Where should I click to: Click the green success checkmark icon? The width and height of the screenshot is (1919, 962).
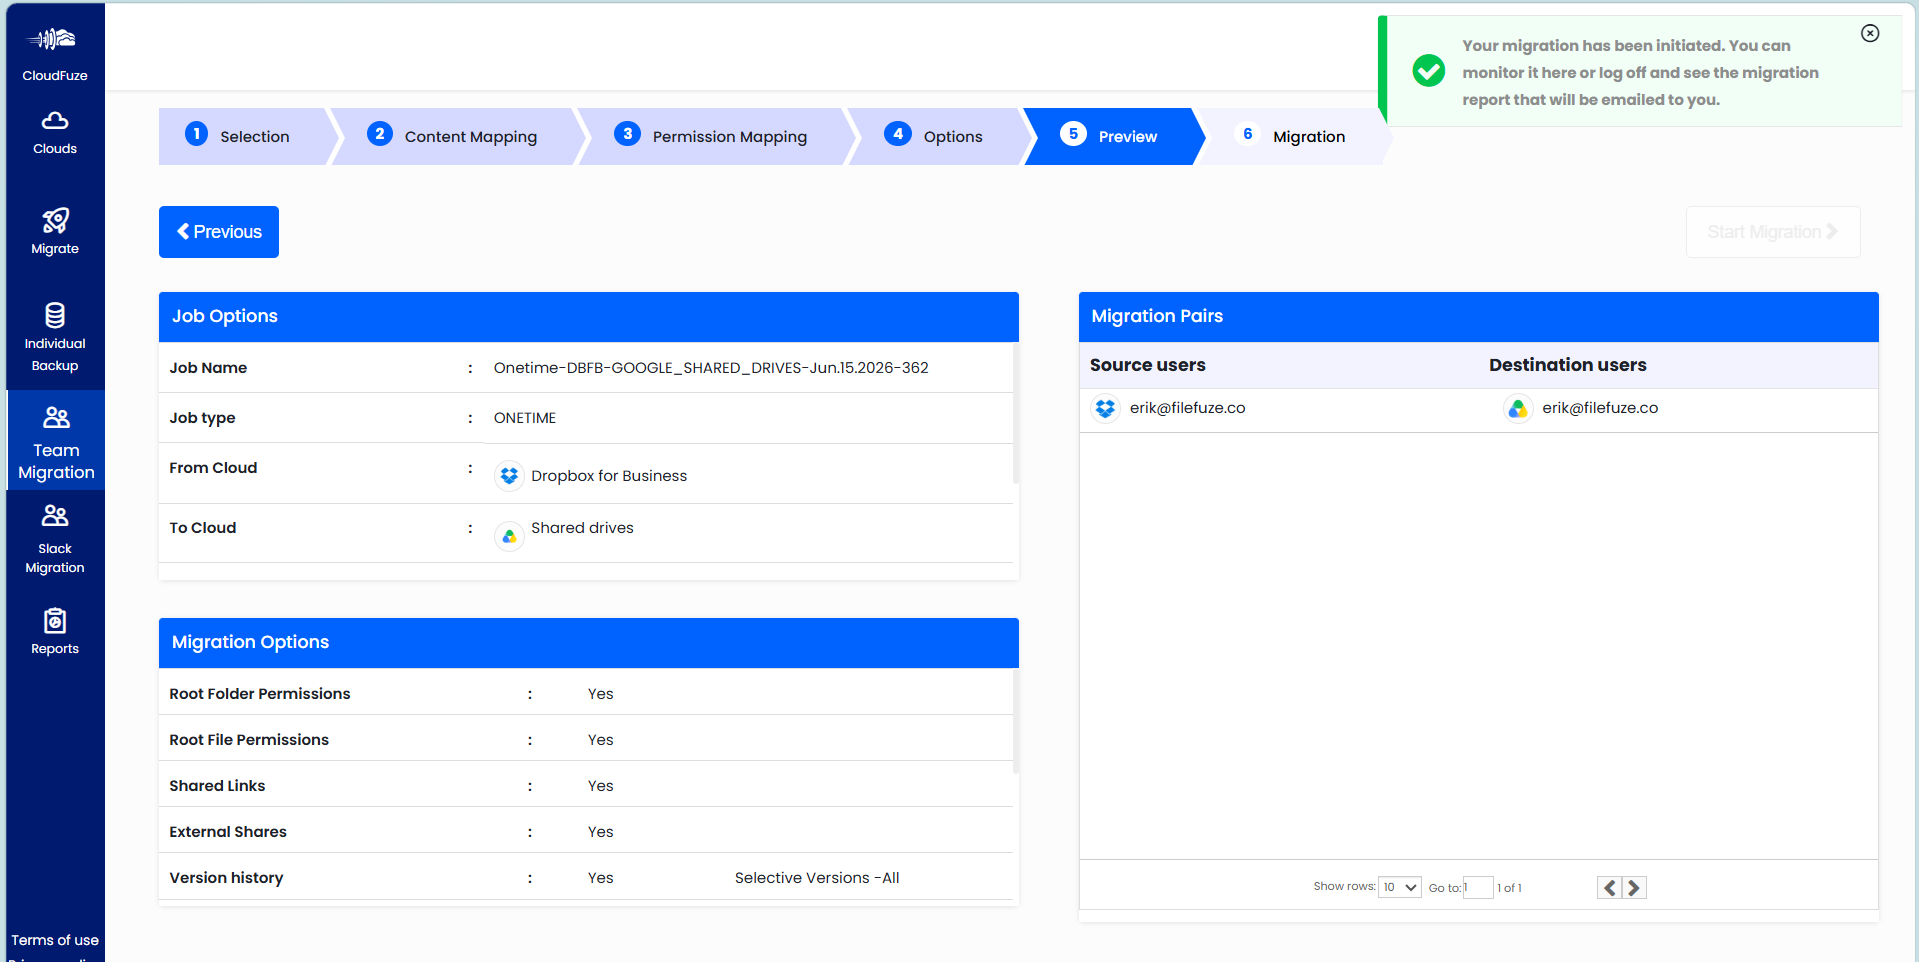coord(1428,70)
